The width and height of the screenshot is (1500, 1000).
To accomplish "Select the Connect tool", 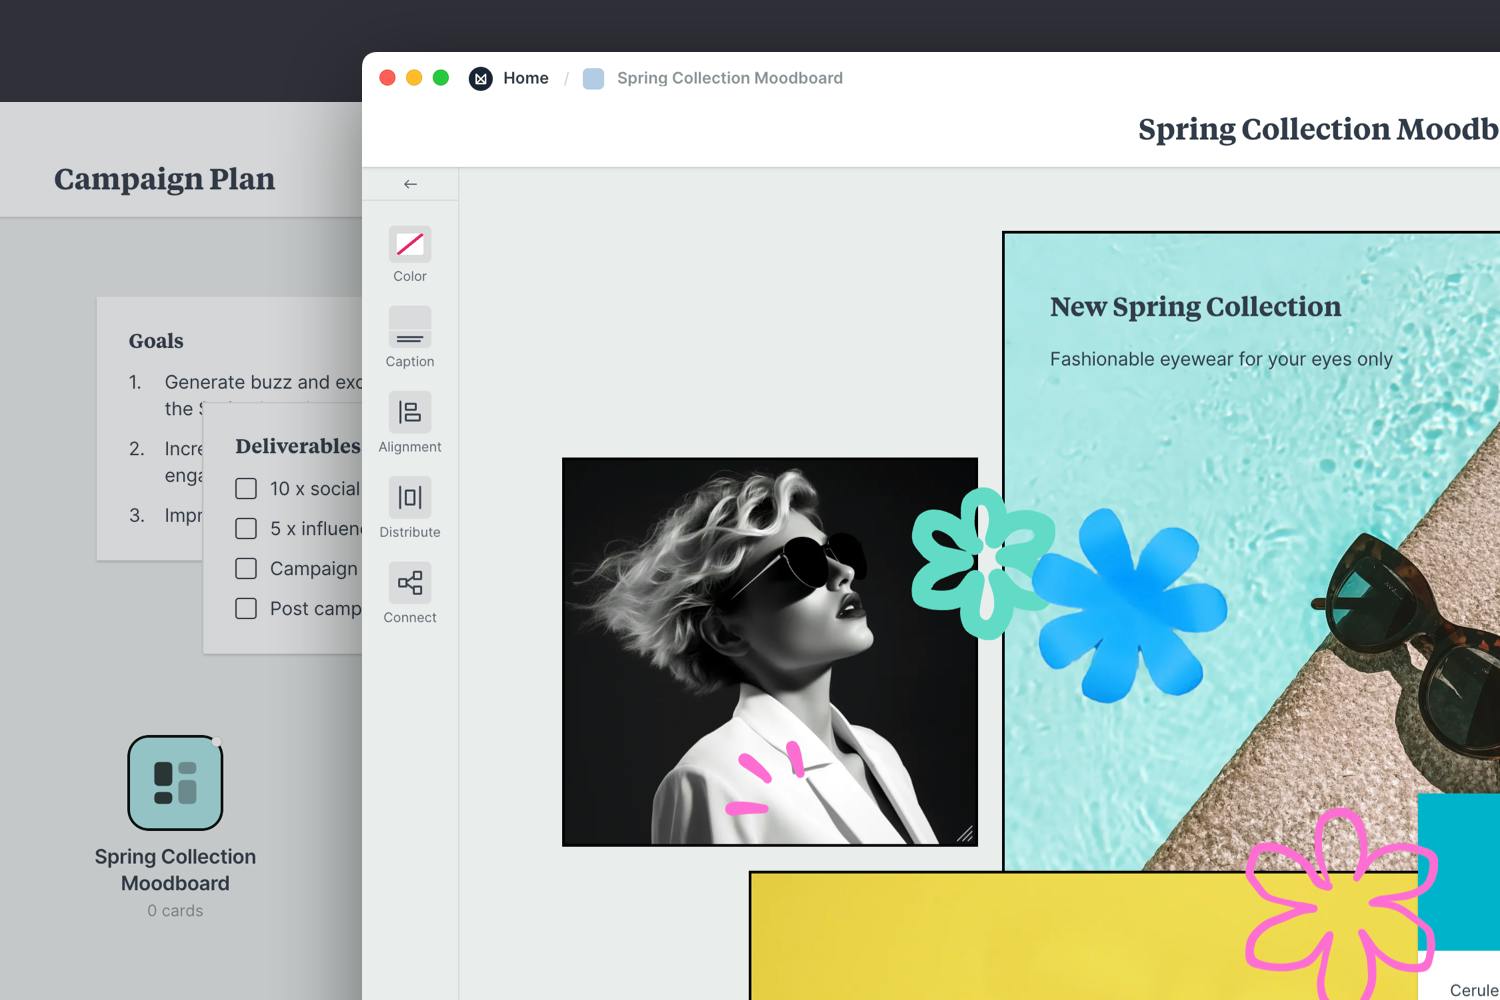I will pyautogui.click(x=410, y=583).
